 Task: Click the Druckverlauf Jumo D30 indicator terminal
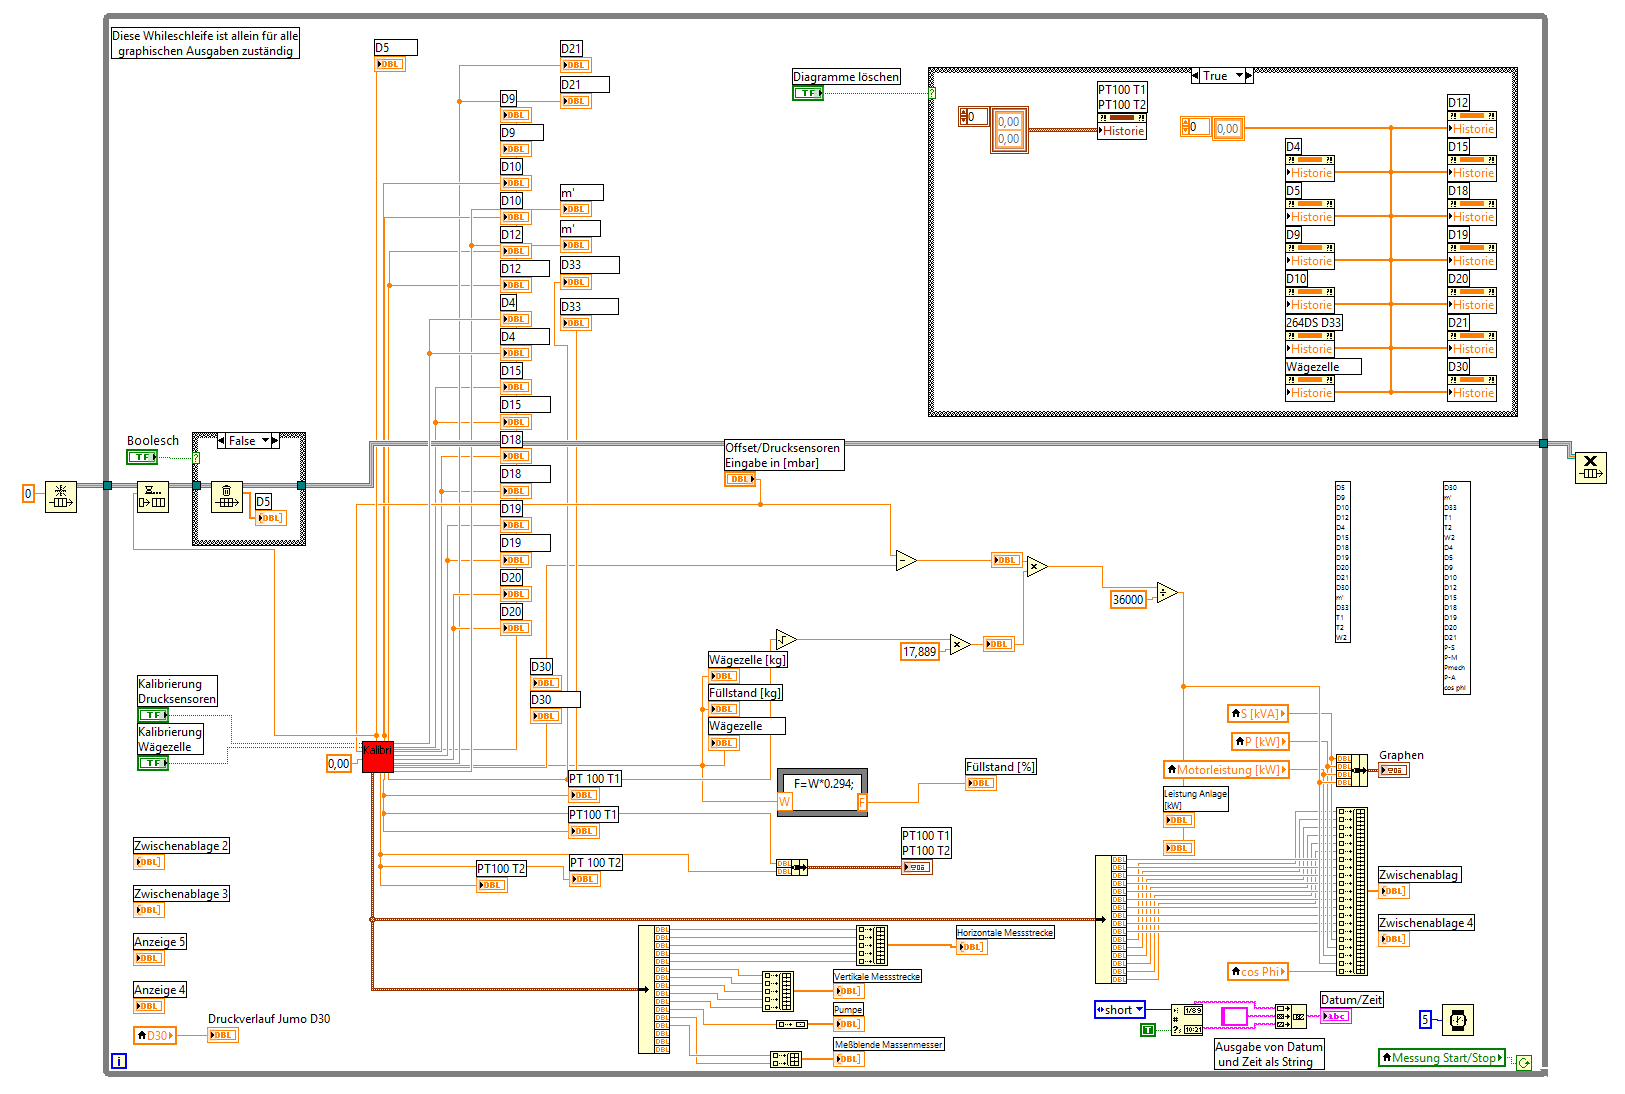[x=223, y=1036]
